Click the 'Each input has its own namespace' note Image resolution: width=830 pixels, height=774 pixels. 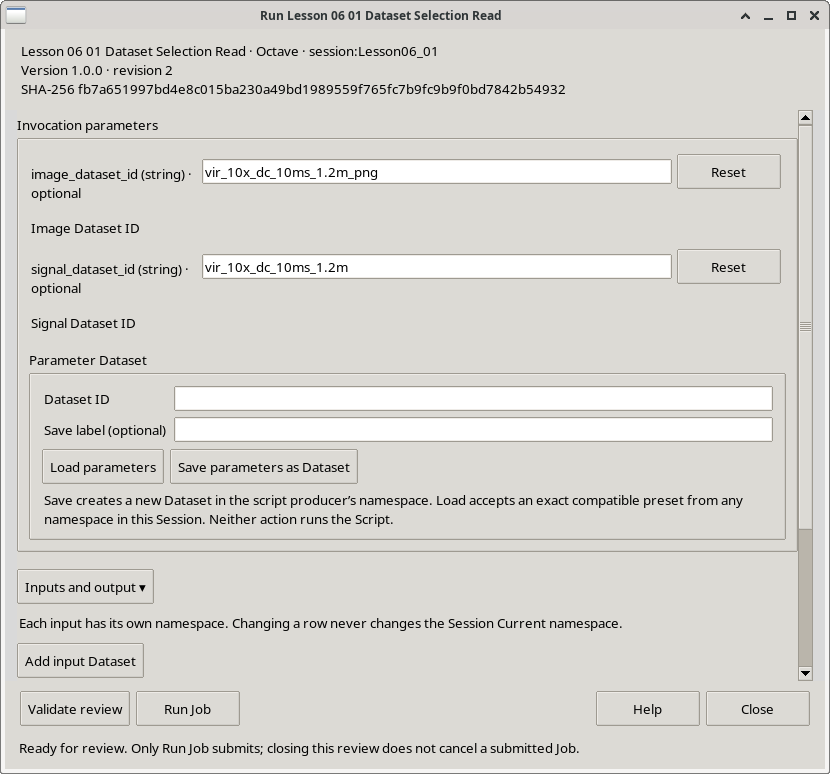tap(321, 624)
